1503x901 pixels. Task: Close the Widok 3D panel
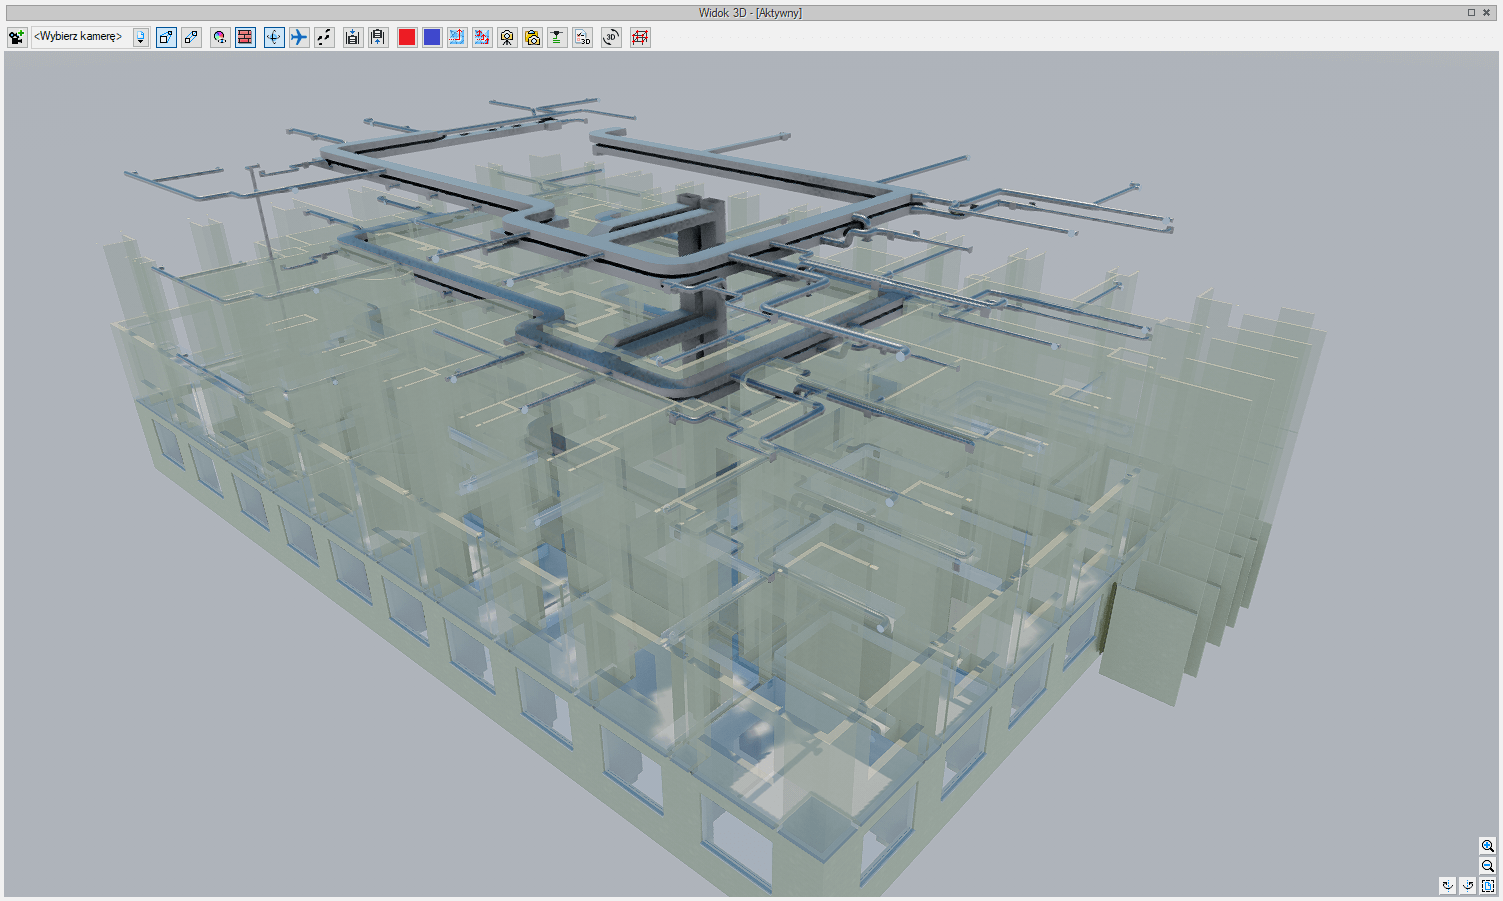pos(1486,12)
